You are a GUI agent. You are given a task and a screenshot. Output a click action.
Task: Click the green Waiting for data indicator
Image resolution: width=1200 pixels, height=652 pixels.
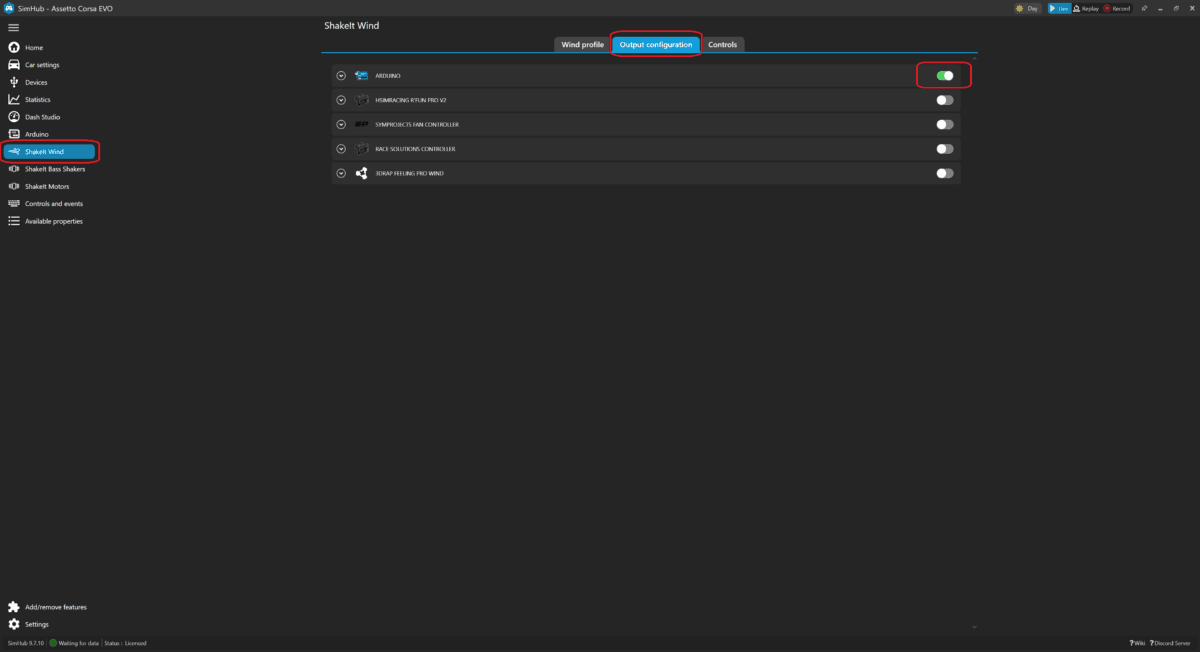(x=53, y=643)
